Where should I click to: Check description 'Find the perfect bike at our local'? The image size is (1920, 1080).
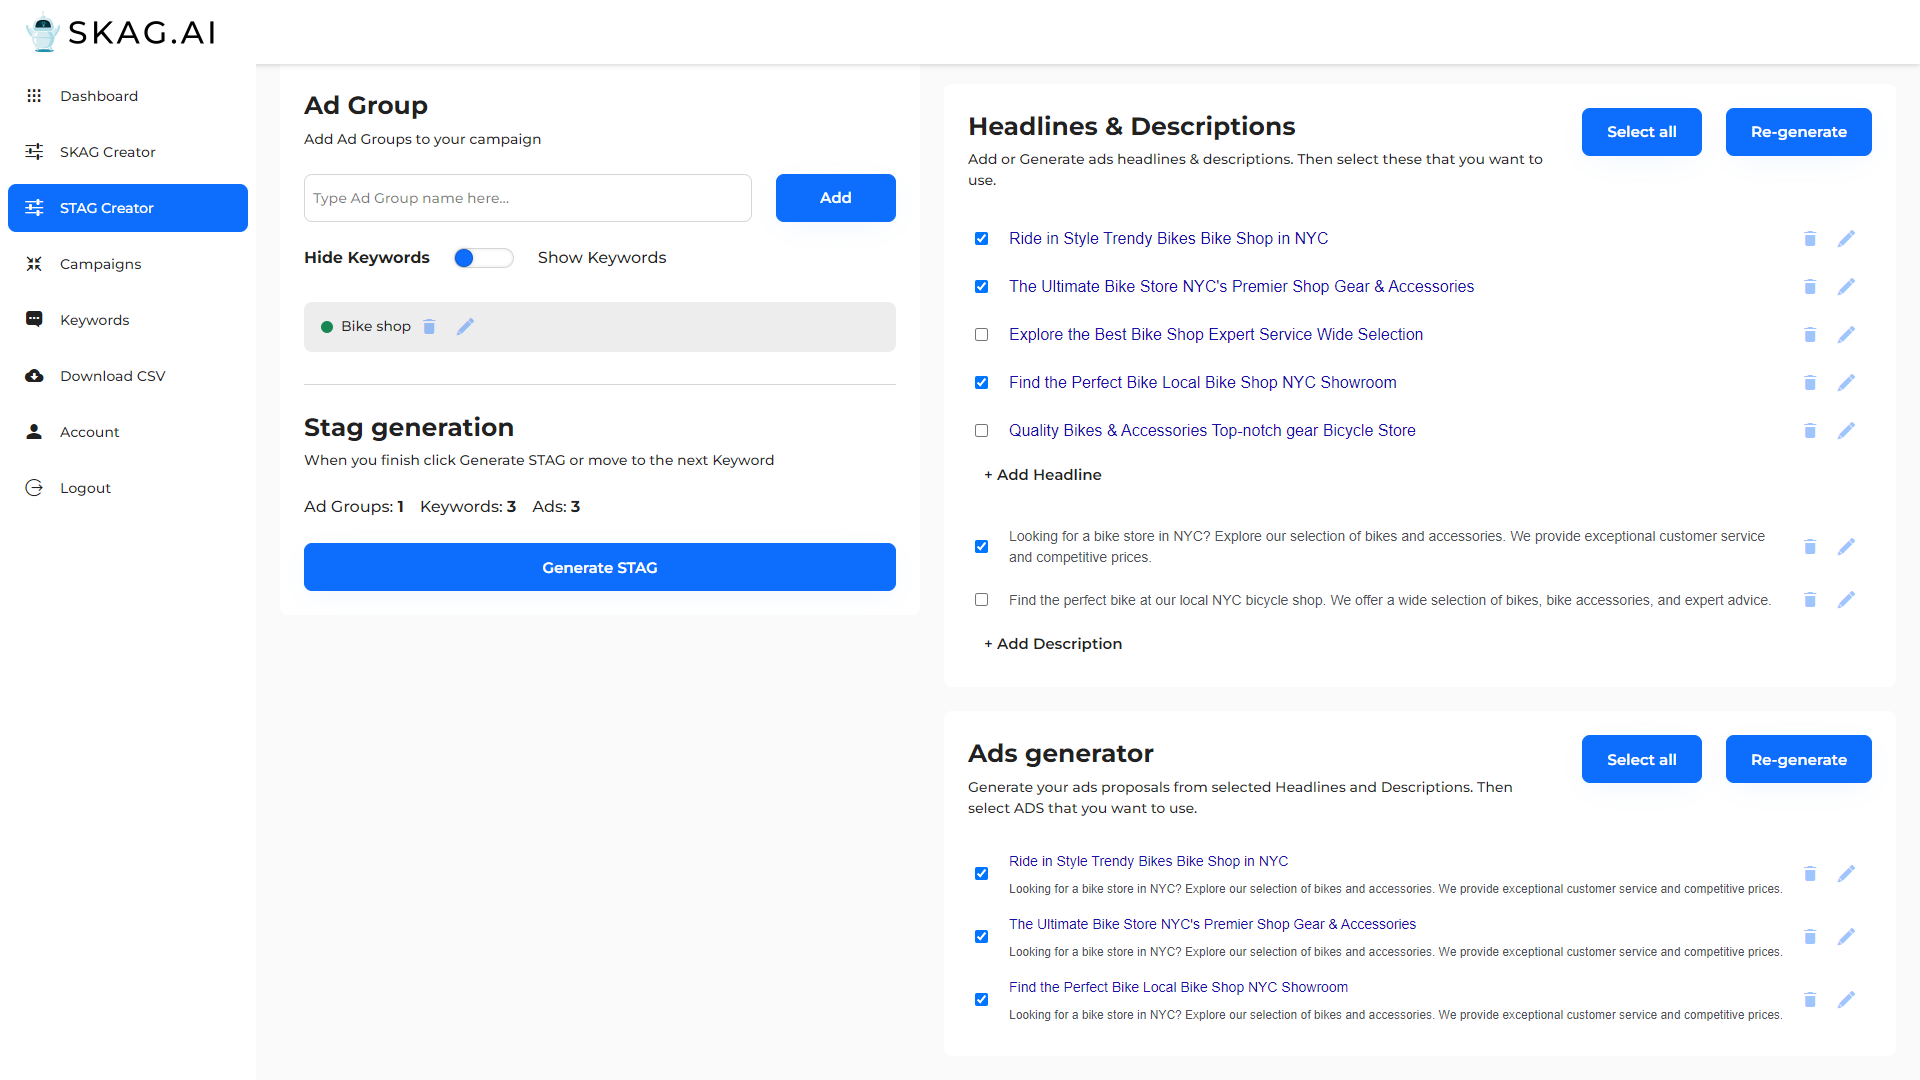coord(981,600)
